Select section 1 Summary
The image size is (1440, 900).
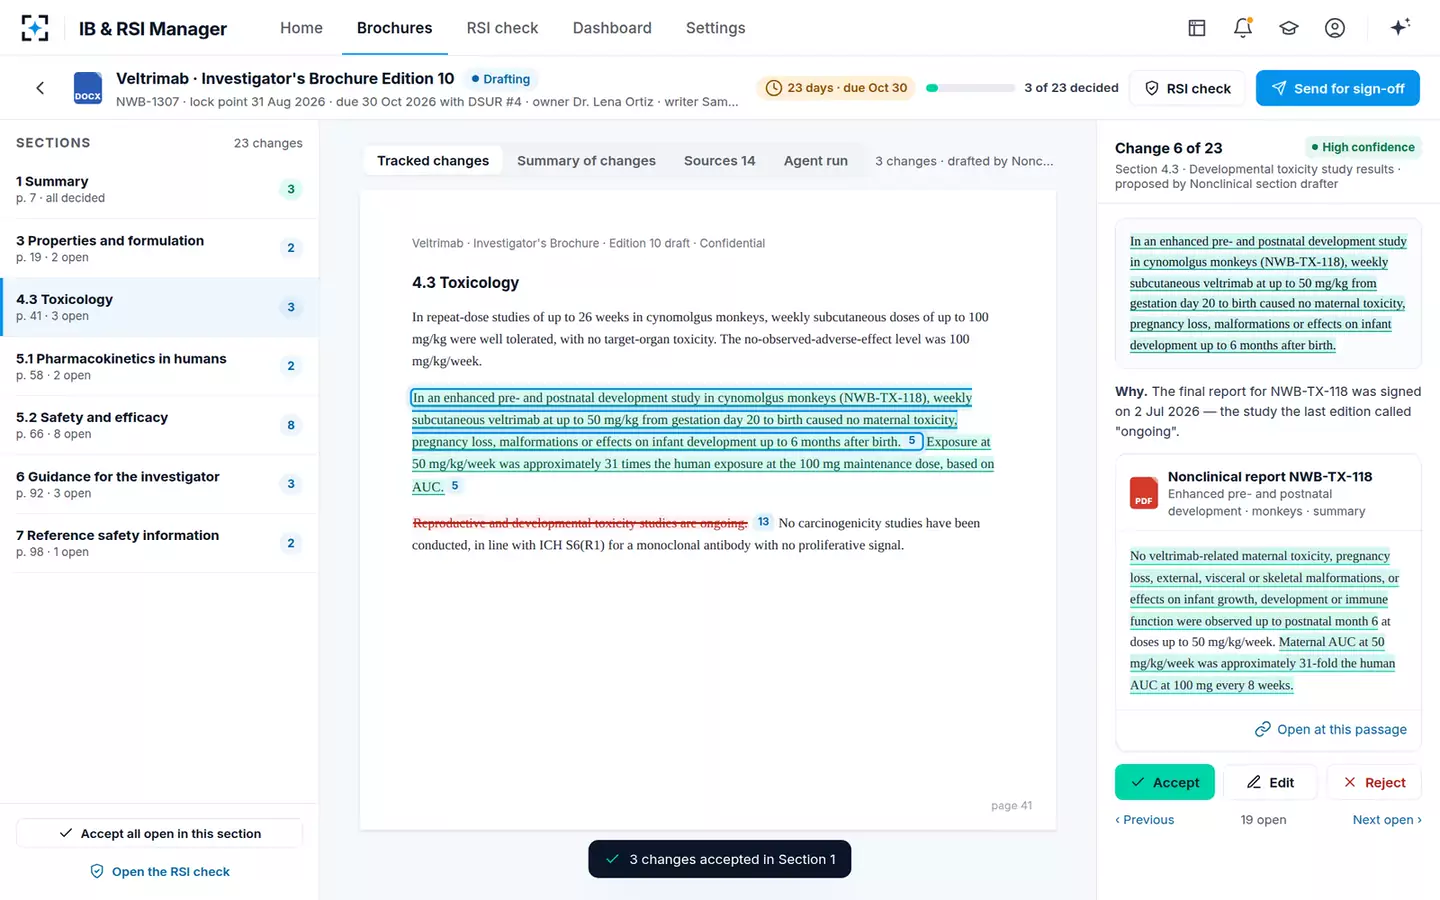(x=159, y=189)
